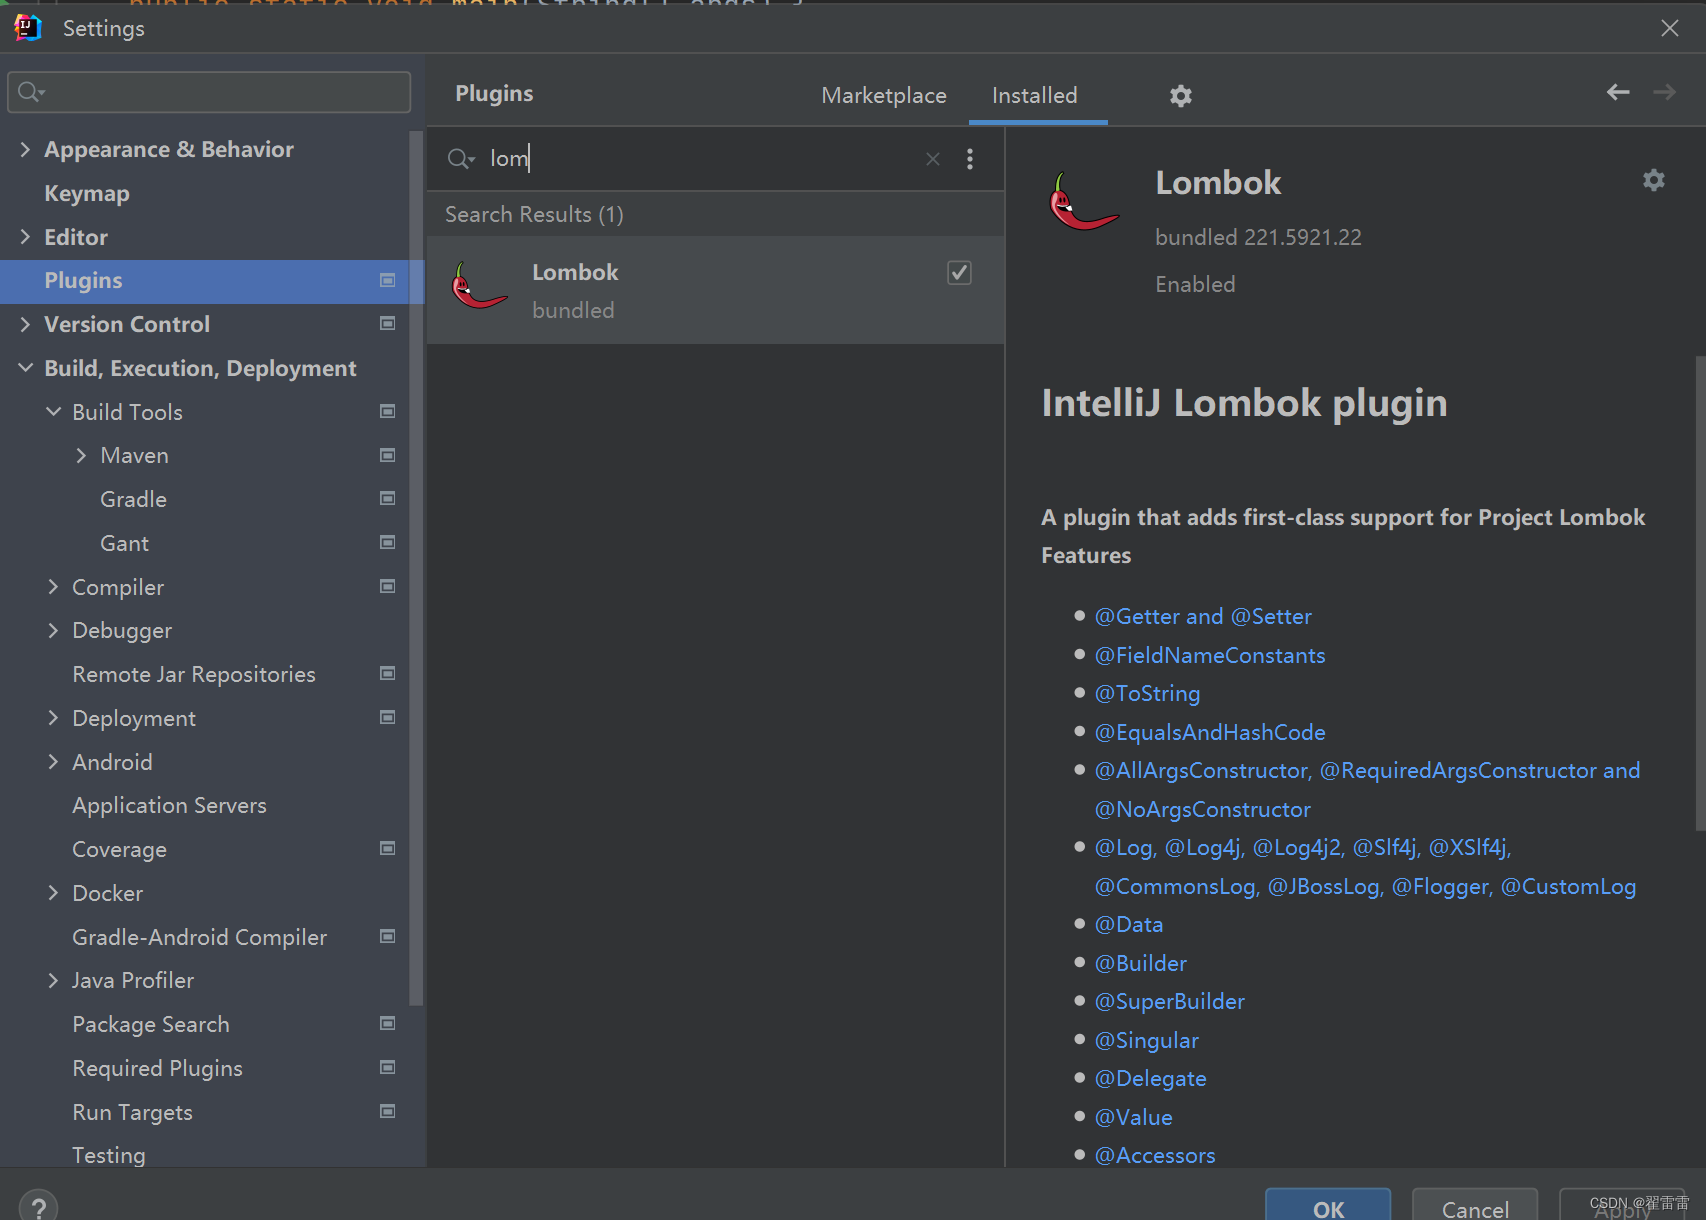The width and height of the screenshot is (1706, 1220).
Task: Disable the Lombok plugin checkbox
Action: pyautogui.click(x=959, y=272)
